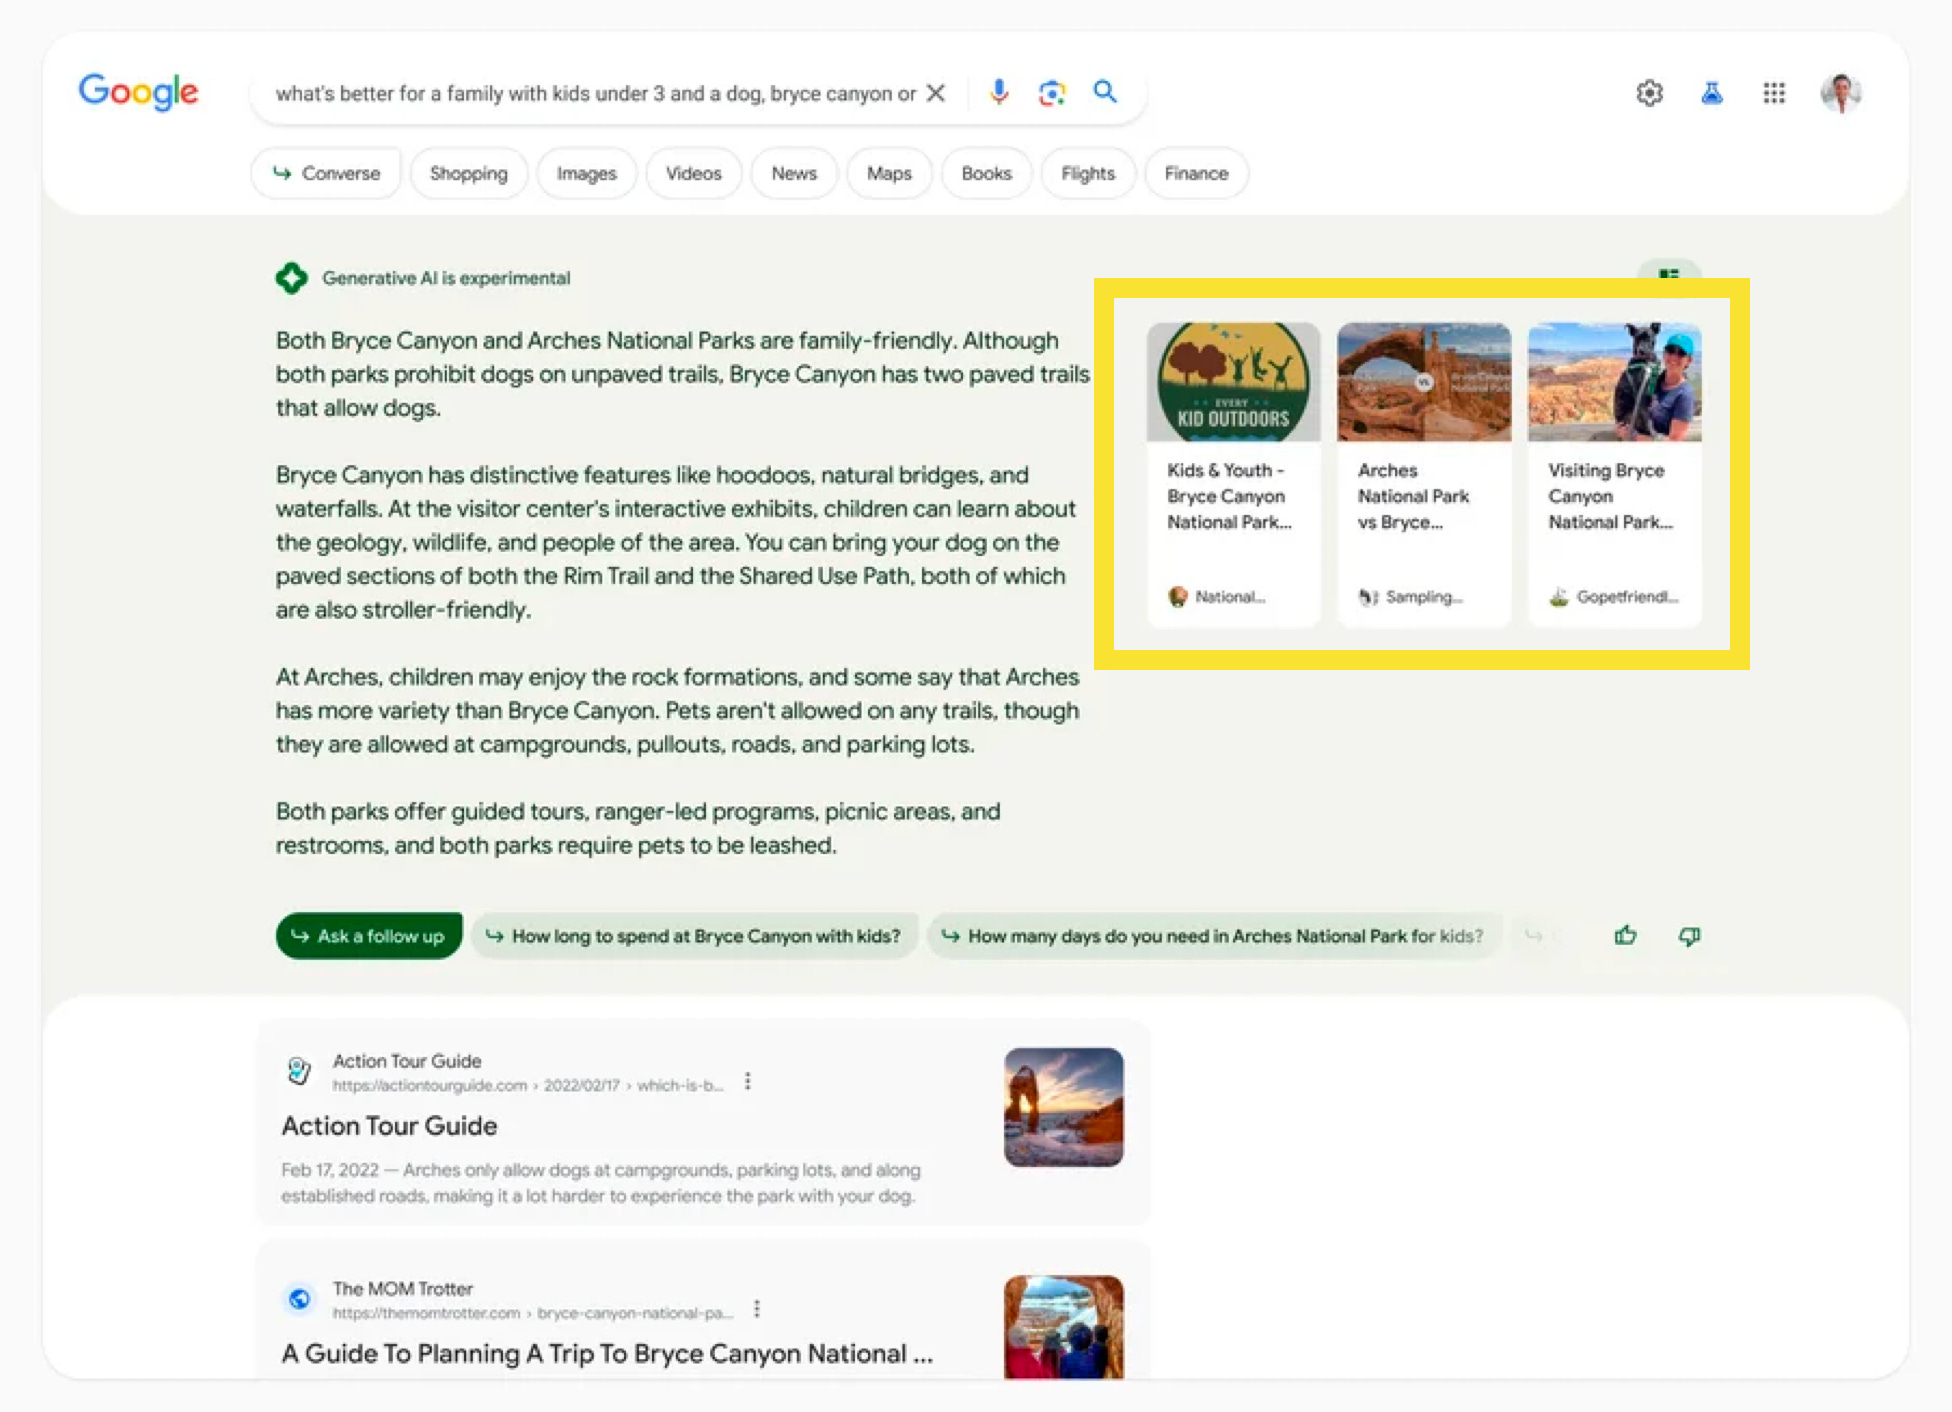Open the Converse mode
Viewport: 1952px width, 1412px height.
[326, 173]
